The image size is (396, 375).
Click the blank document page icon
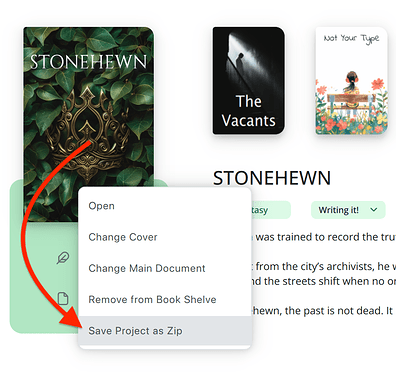click(x=63, y=298)
